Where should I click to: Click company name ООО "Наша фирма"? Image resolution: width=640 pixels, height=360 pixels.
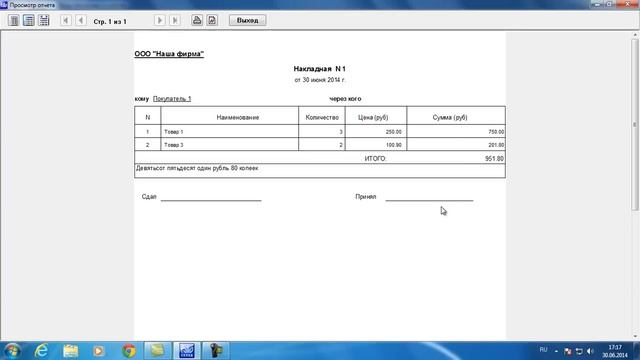click(169, 54)
